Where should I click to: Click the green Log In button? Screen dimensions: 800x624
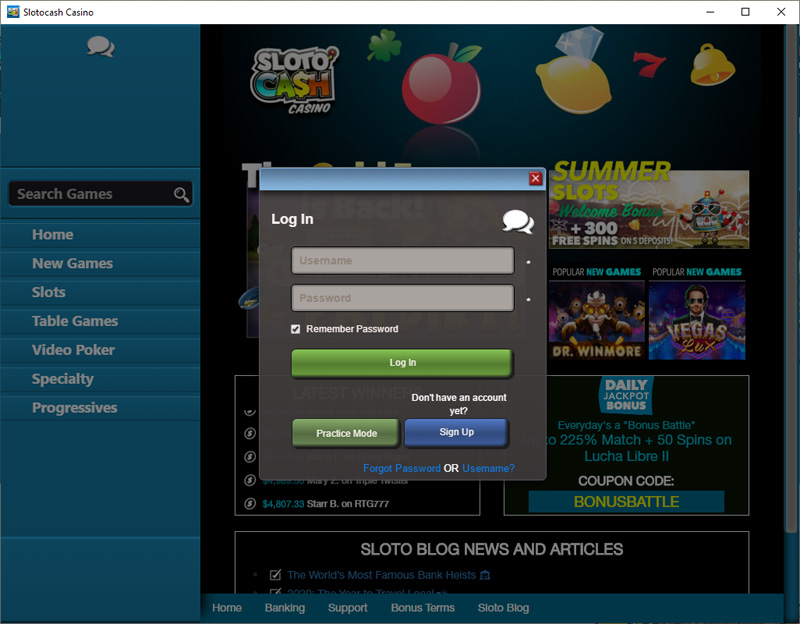(x=402, y=363)
